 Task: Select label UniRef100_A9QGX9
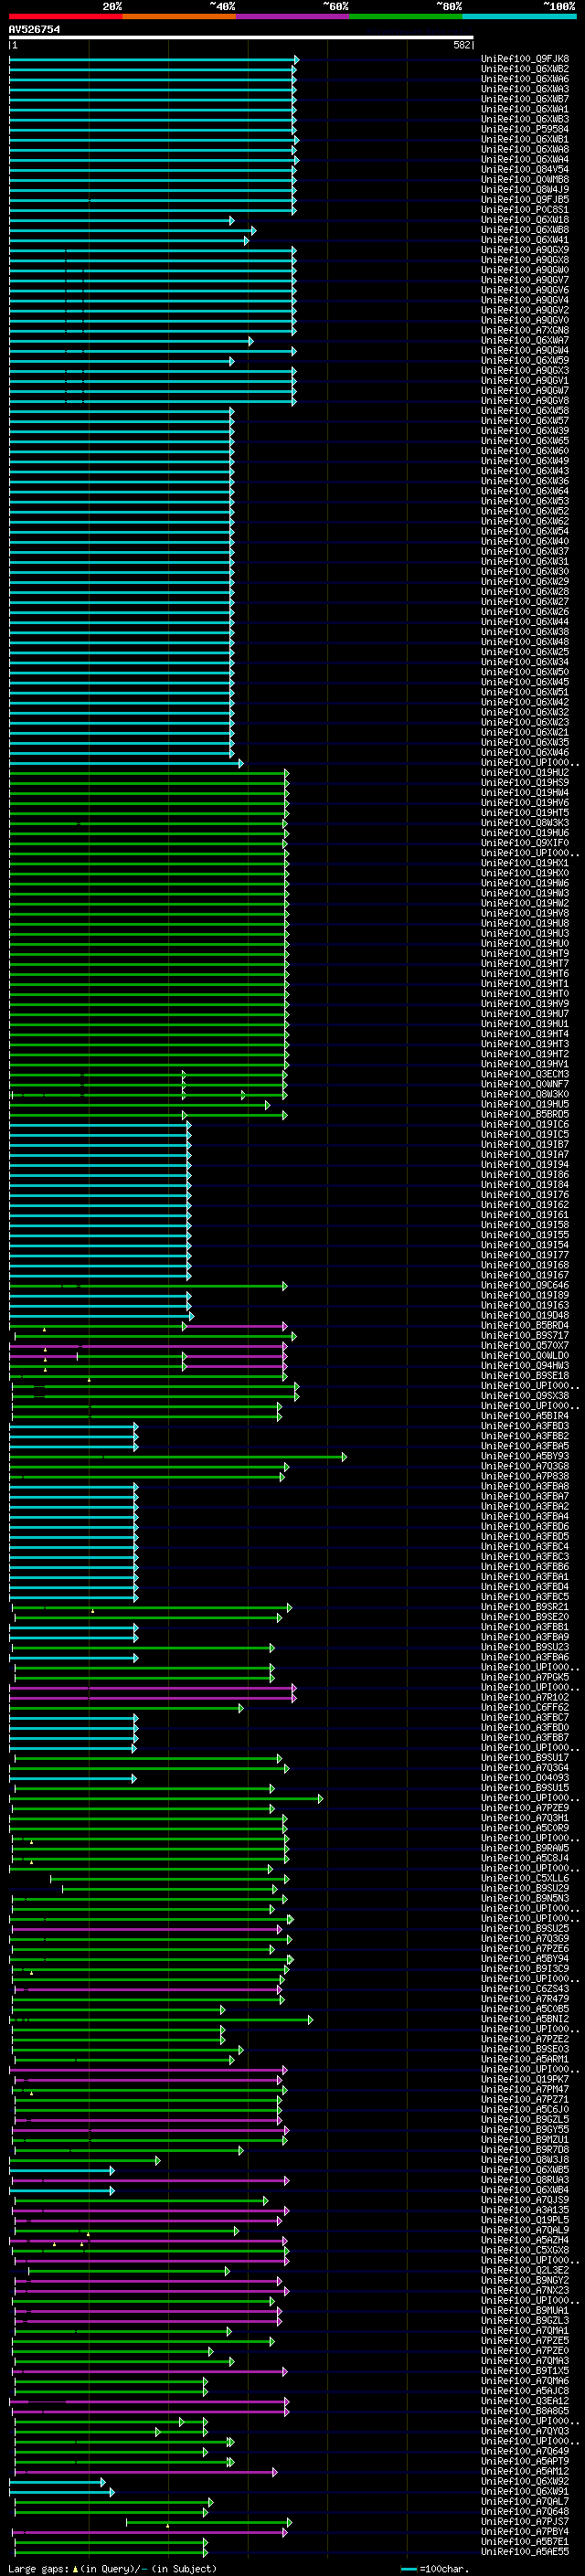[525, 250]
